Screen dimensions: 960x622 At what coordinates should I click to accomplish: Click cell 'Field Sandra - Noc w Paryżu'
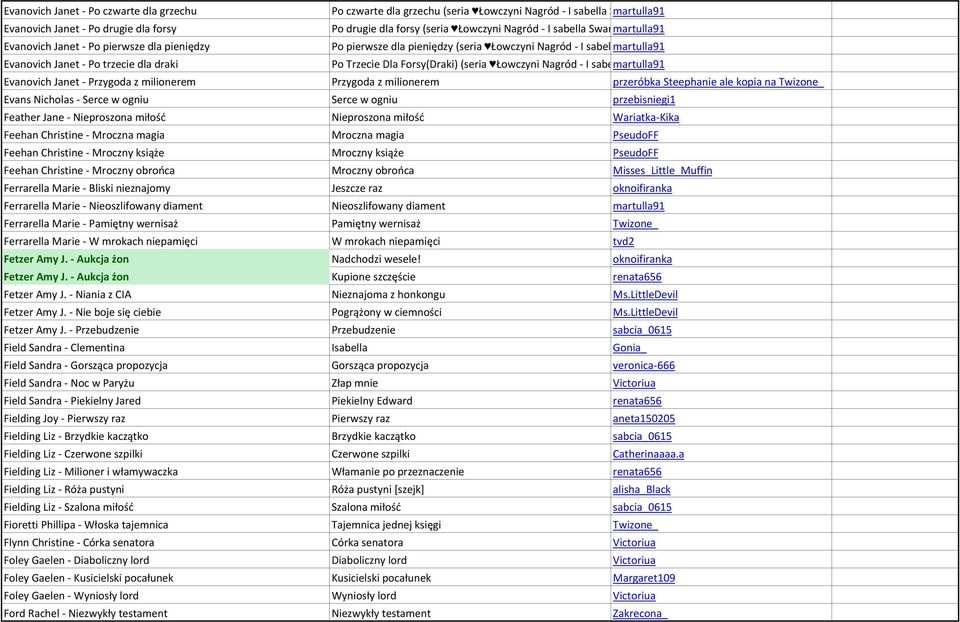click(165, 383)
